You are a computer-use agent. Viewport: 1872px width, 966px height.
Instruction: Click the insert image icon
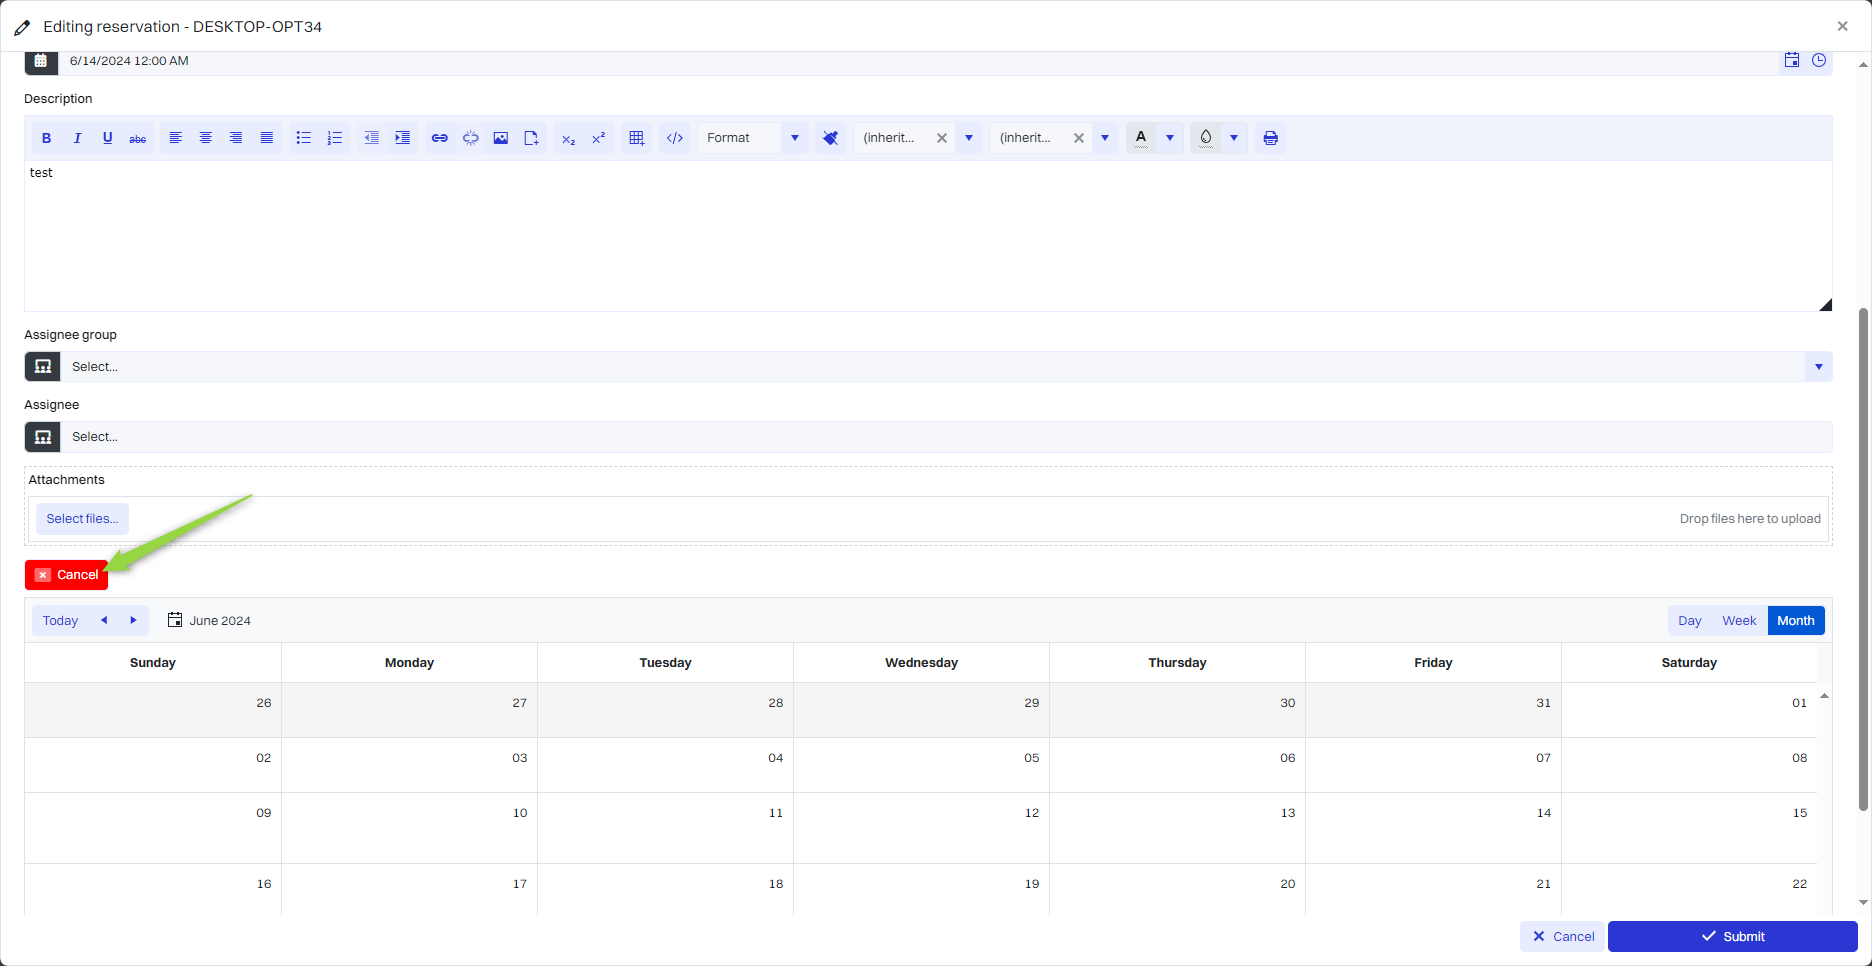(x=501, y=138)
